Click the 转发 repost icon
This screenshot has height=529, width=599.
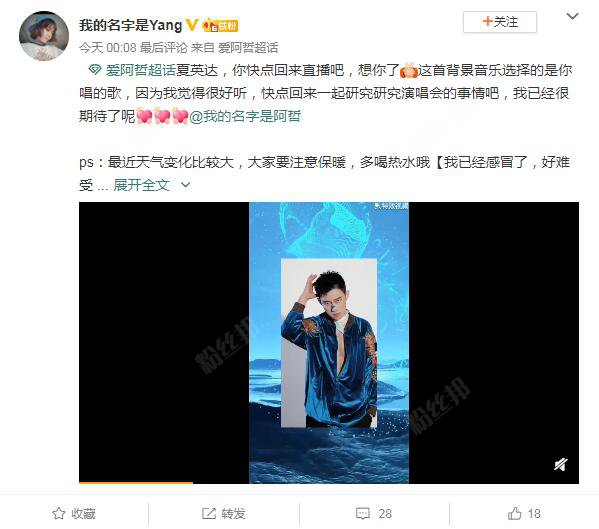point(209,513)
